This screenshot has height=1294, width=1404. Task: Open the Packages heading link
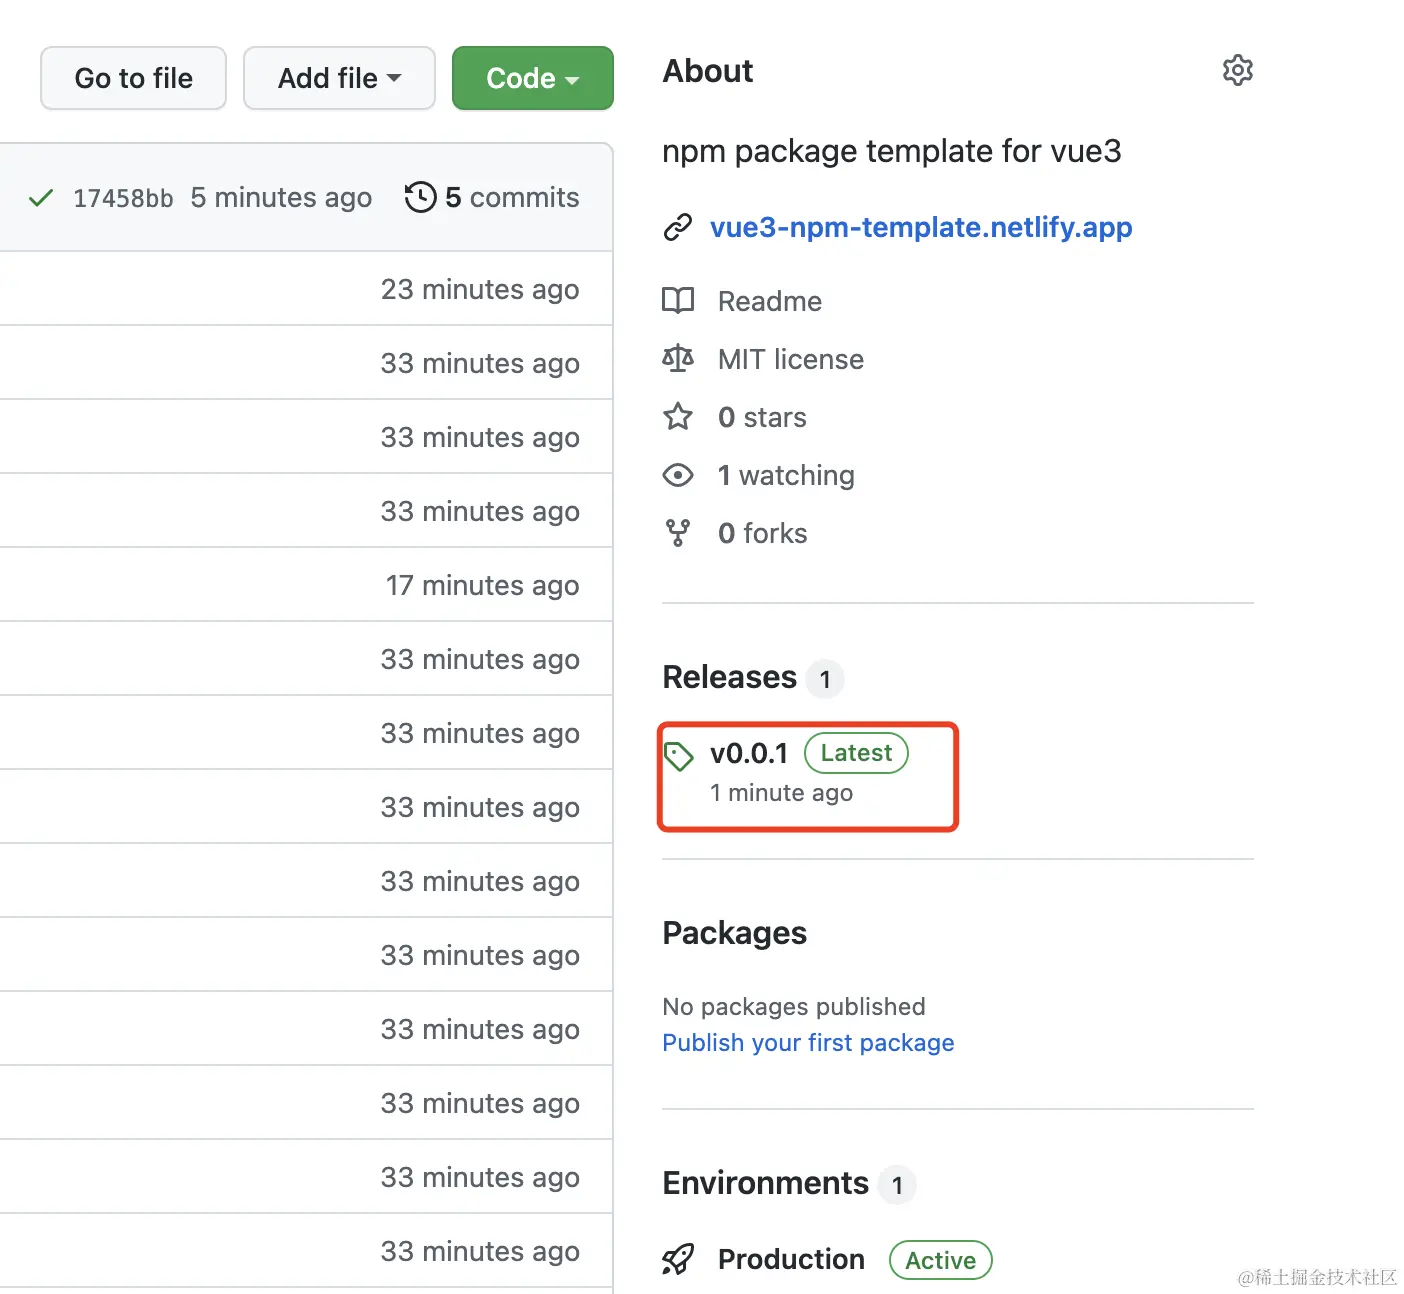(735, 933)
